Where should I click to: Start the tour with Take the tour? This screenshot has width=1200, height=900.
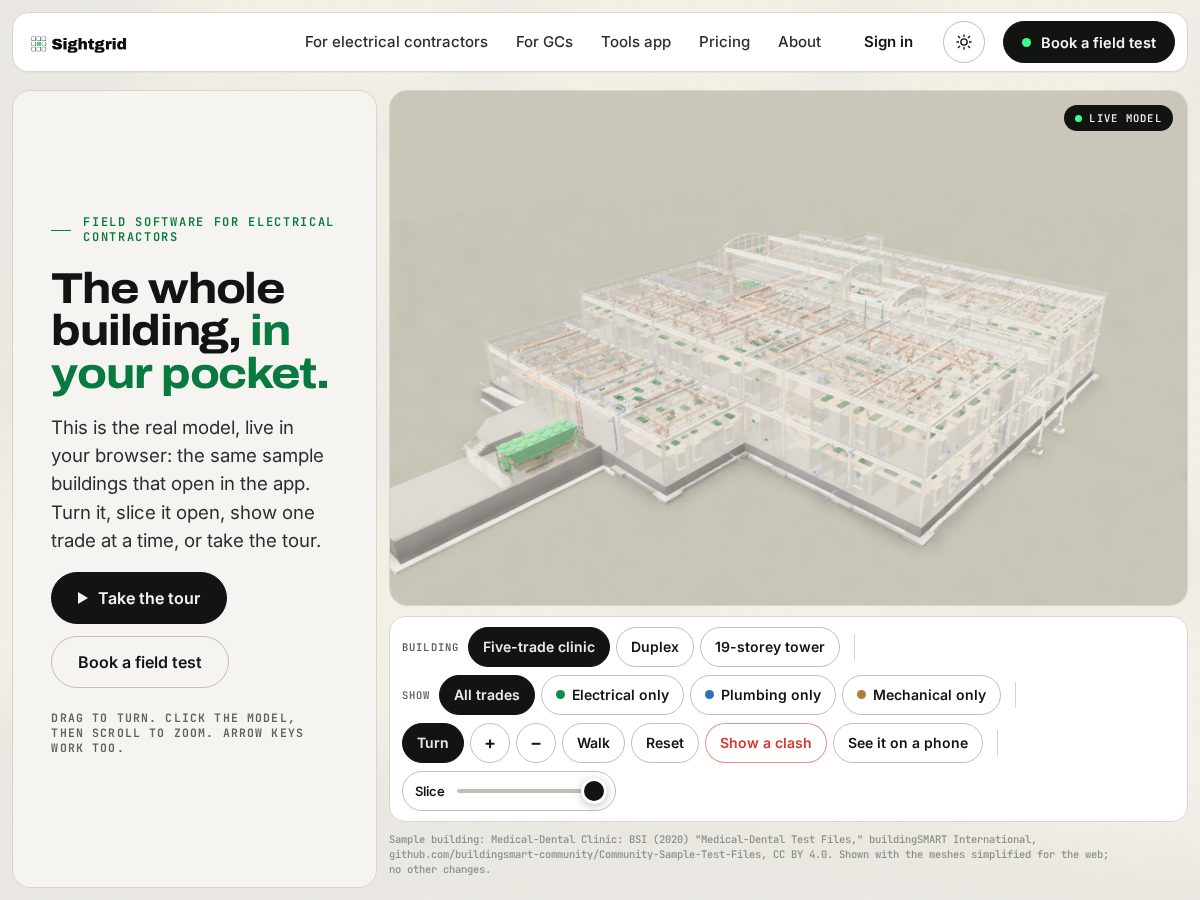(139, 598)
